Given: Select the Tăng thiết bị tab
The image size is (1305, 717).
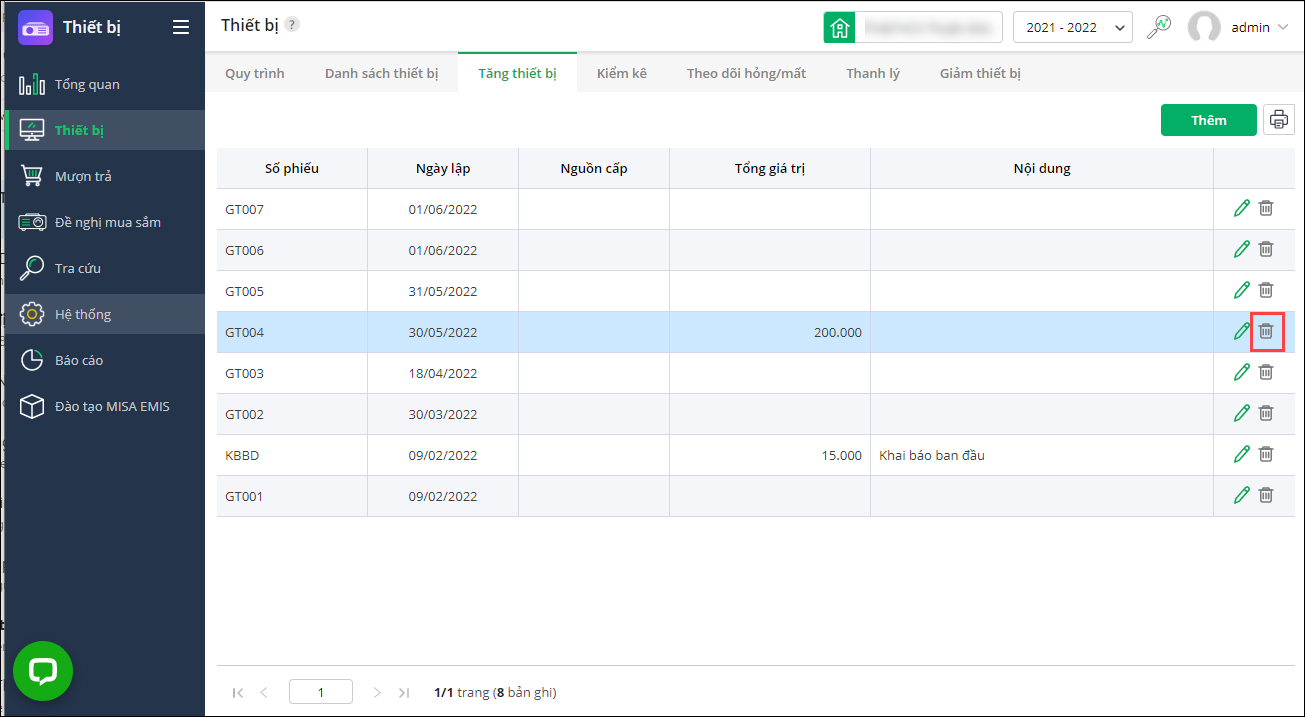Looking at the screenshot, I should [x=517, y=73].
